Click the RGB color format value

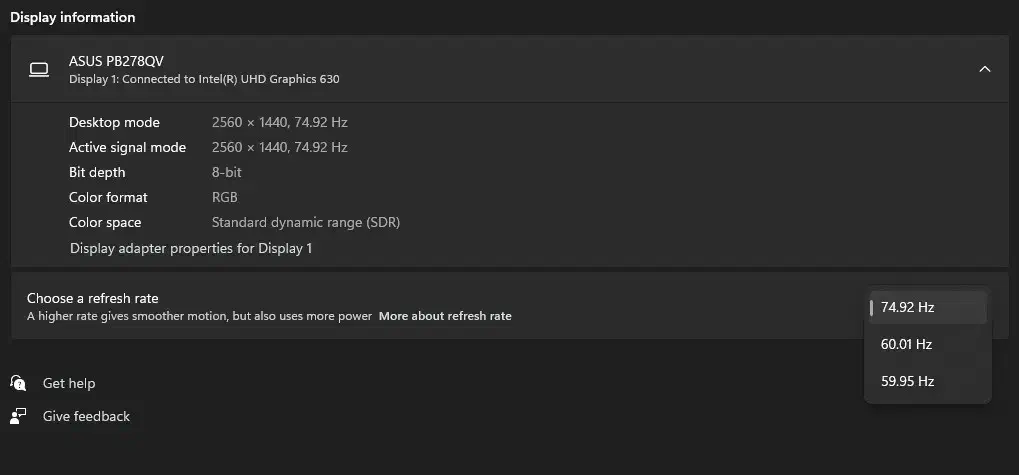225,197
